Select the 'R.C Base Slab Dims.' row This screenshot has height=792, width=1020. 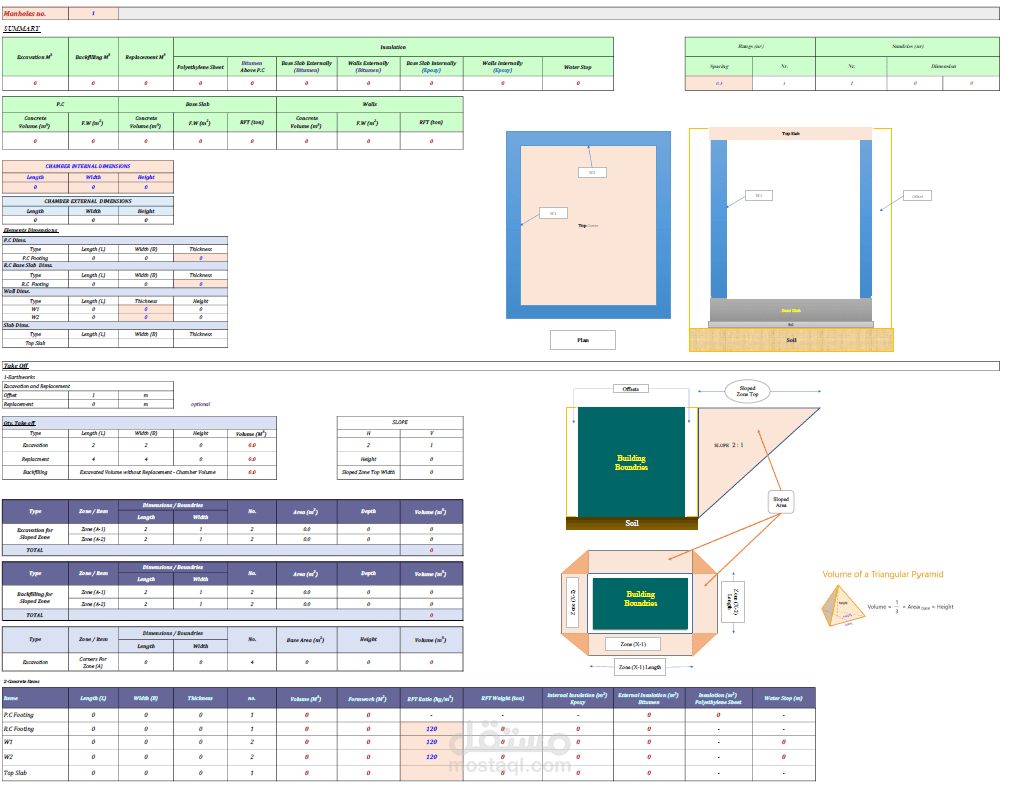[x=115, y=265]
